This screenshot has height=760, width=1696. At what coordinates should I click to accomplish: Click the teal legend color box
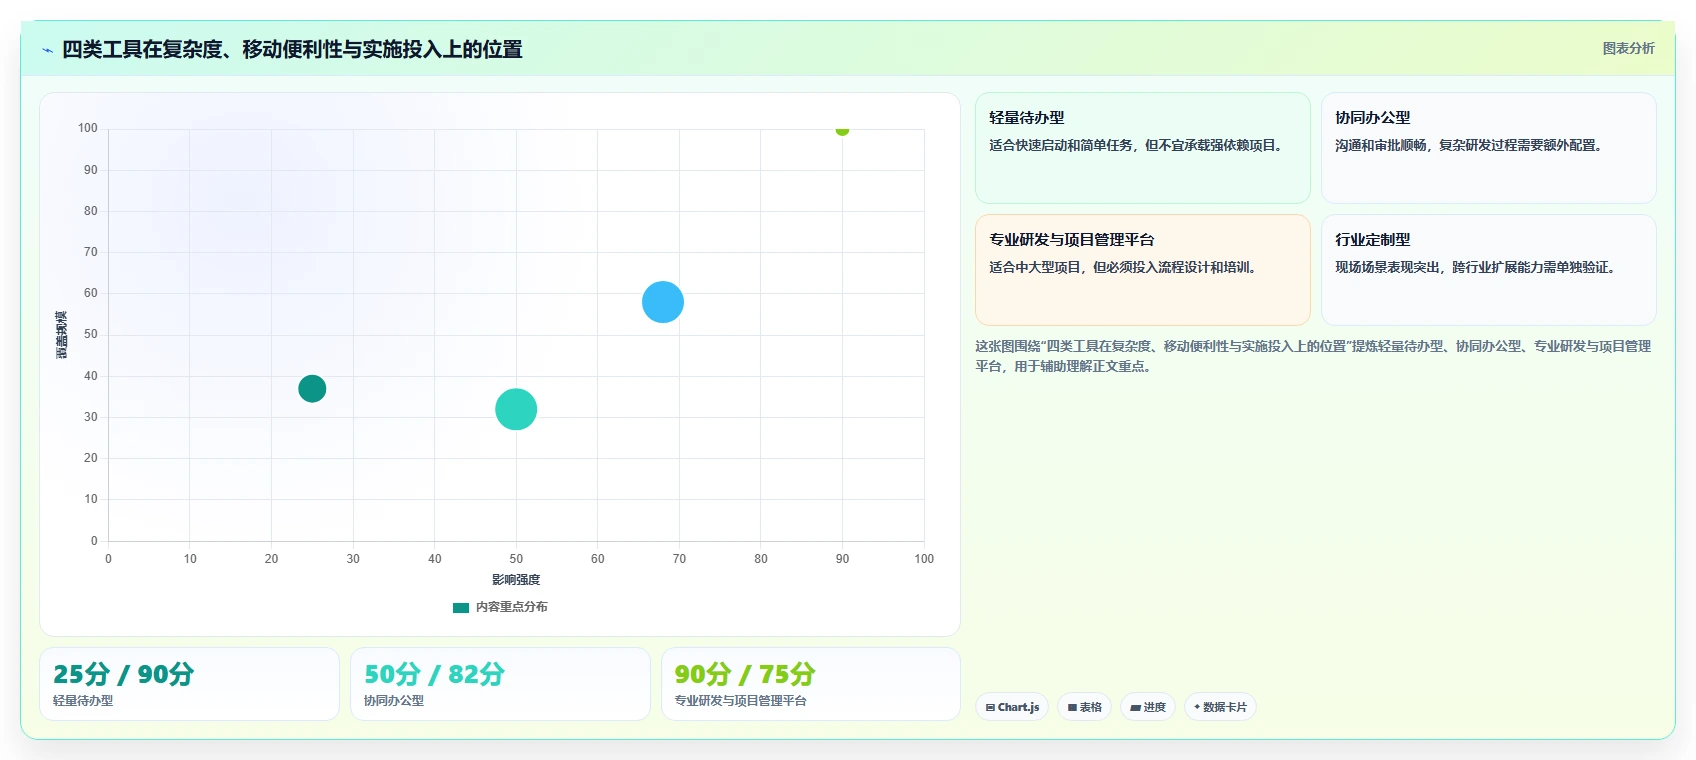pos(461,608)
